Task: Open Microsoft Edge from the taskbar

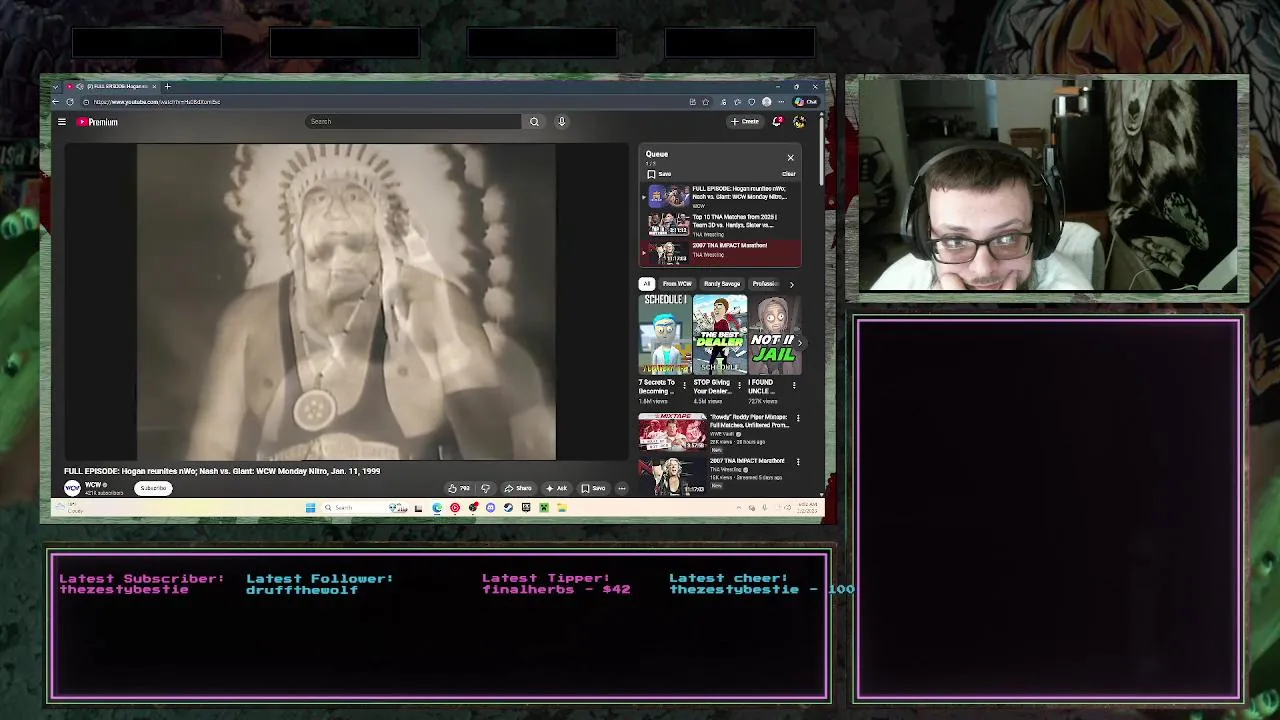Action: (437, 507)
